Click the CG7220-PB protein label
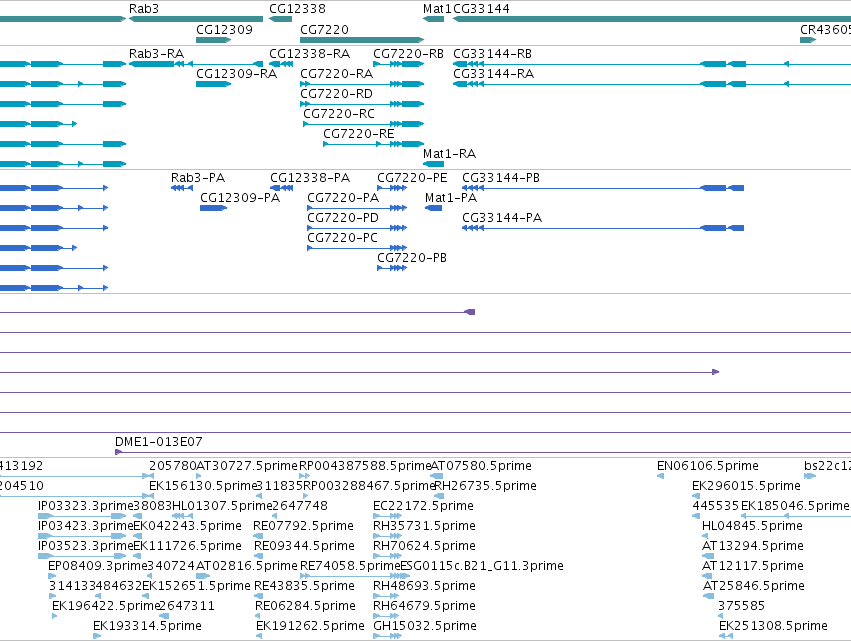The width and height of the screenshot is (851, 641). click(x=412, y=258)
